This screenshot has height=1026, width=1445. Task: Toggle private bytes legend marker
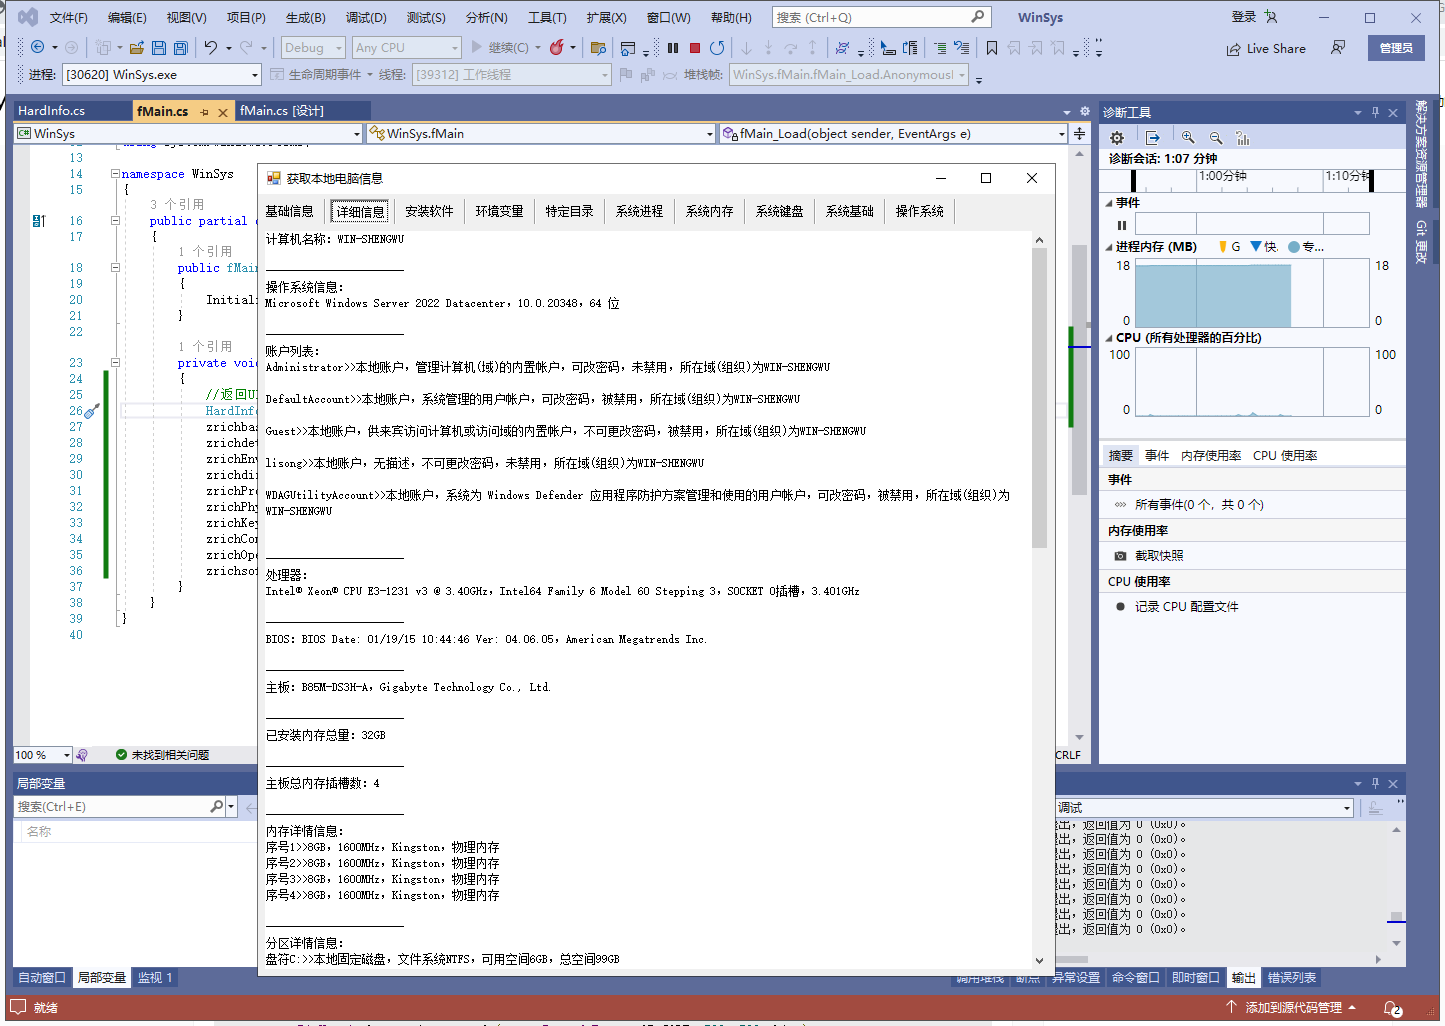[1294, 247]
